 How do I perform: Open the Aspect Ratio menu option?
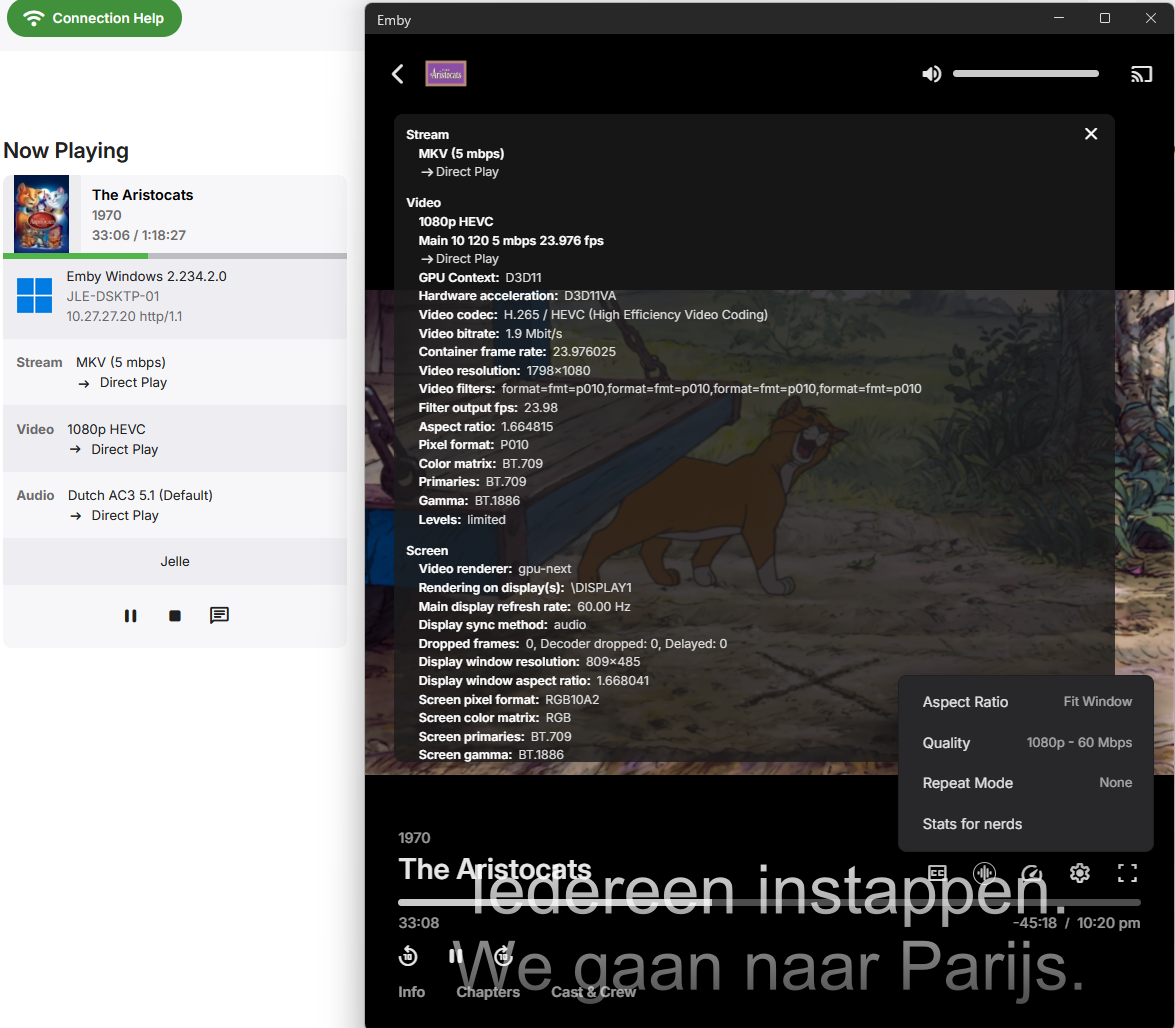point(1027,702)
